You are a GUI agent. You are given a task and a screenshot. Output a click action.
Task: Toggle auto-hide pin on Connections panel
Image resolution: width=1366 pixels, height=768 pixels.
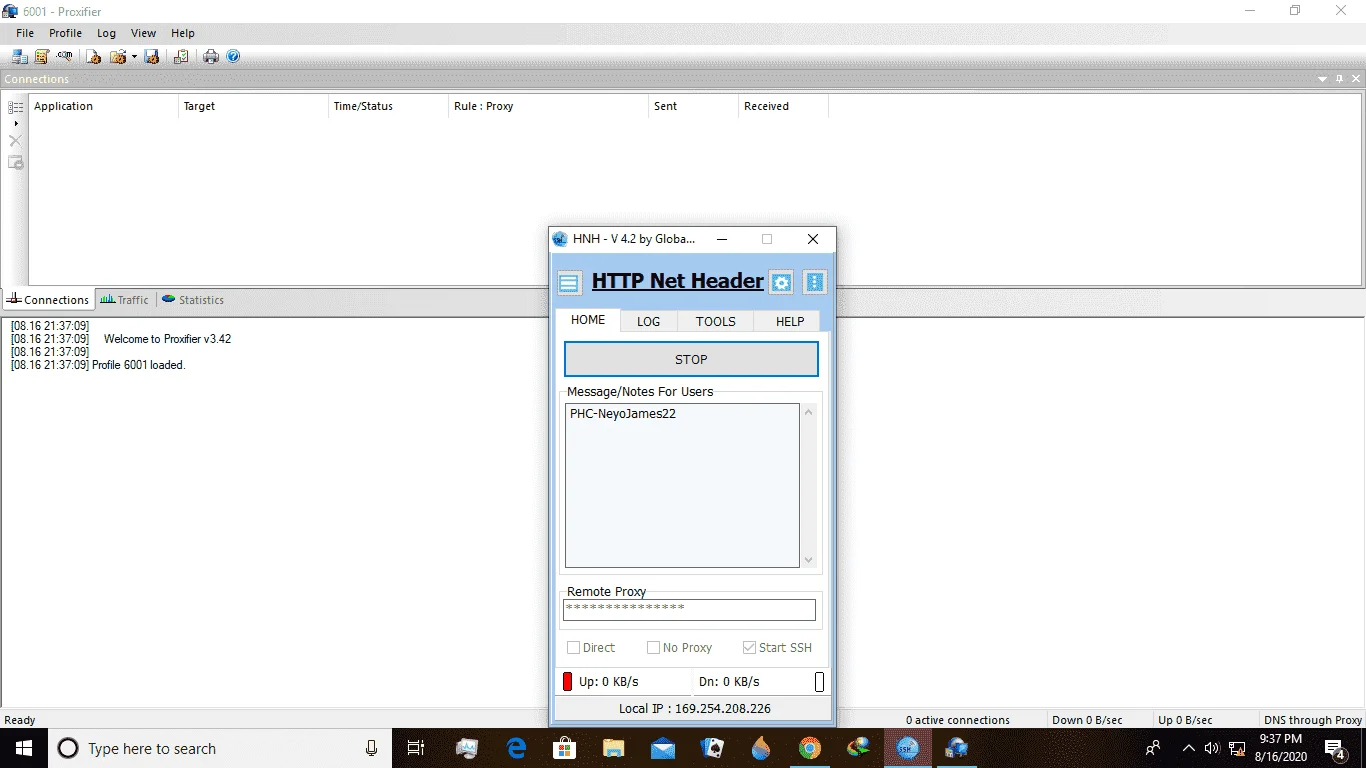coord(1339,79)
